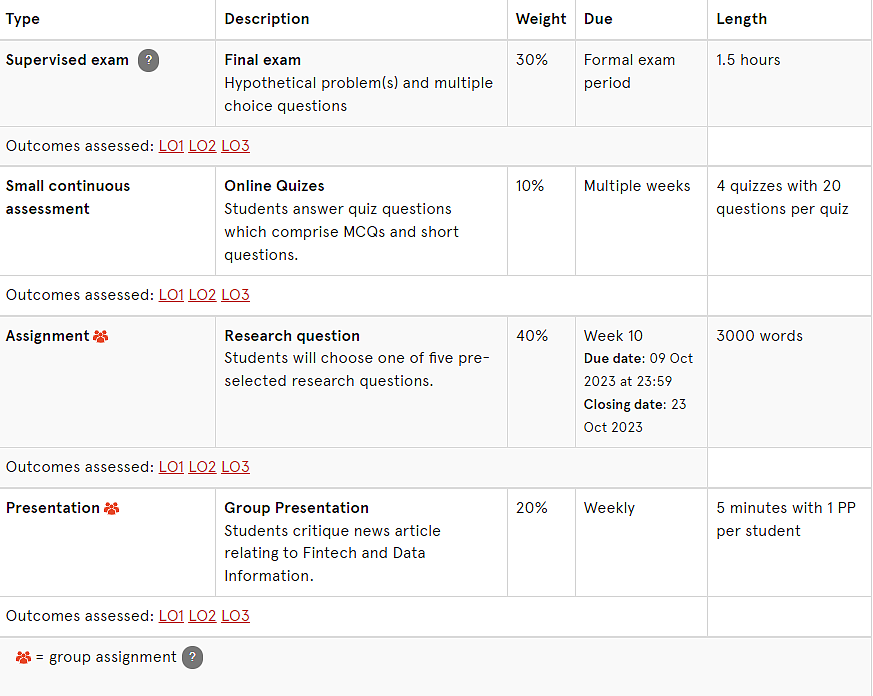Select LO3 link under Research question outcomes

pyautogui.click(x=235, y=467)
